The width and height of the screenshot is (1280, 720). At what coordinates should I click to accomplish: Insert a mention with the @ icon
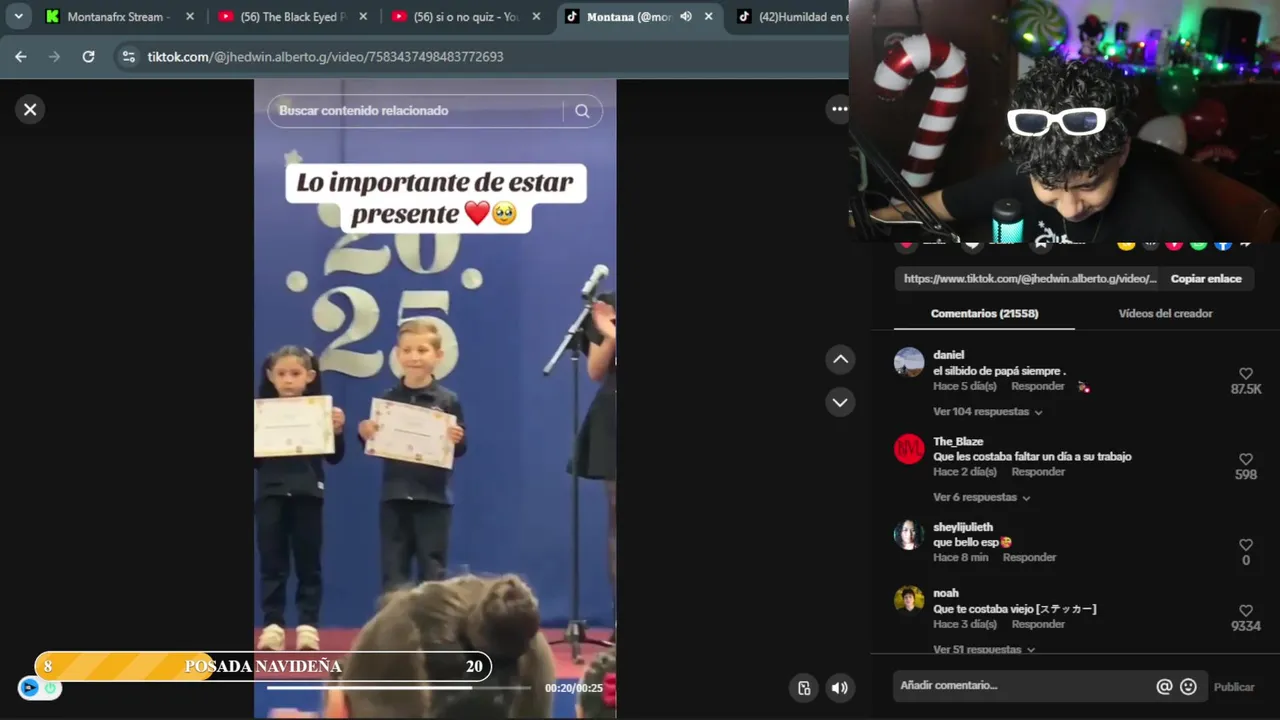coord(1164,686)
